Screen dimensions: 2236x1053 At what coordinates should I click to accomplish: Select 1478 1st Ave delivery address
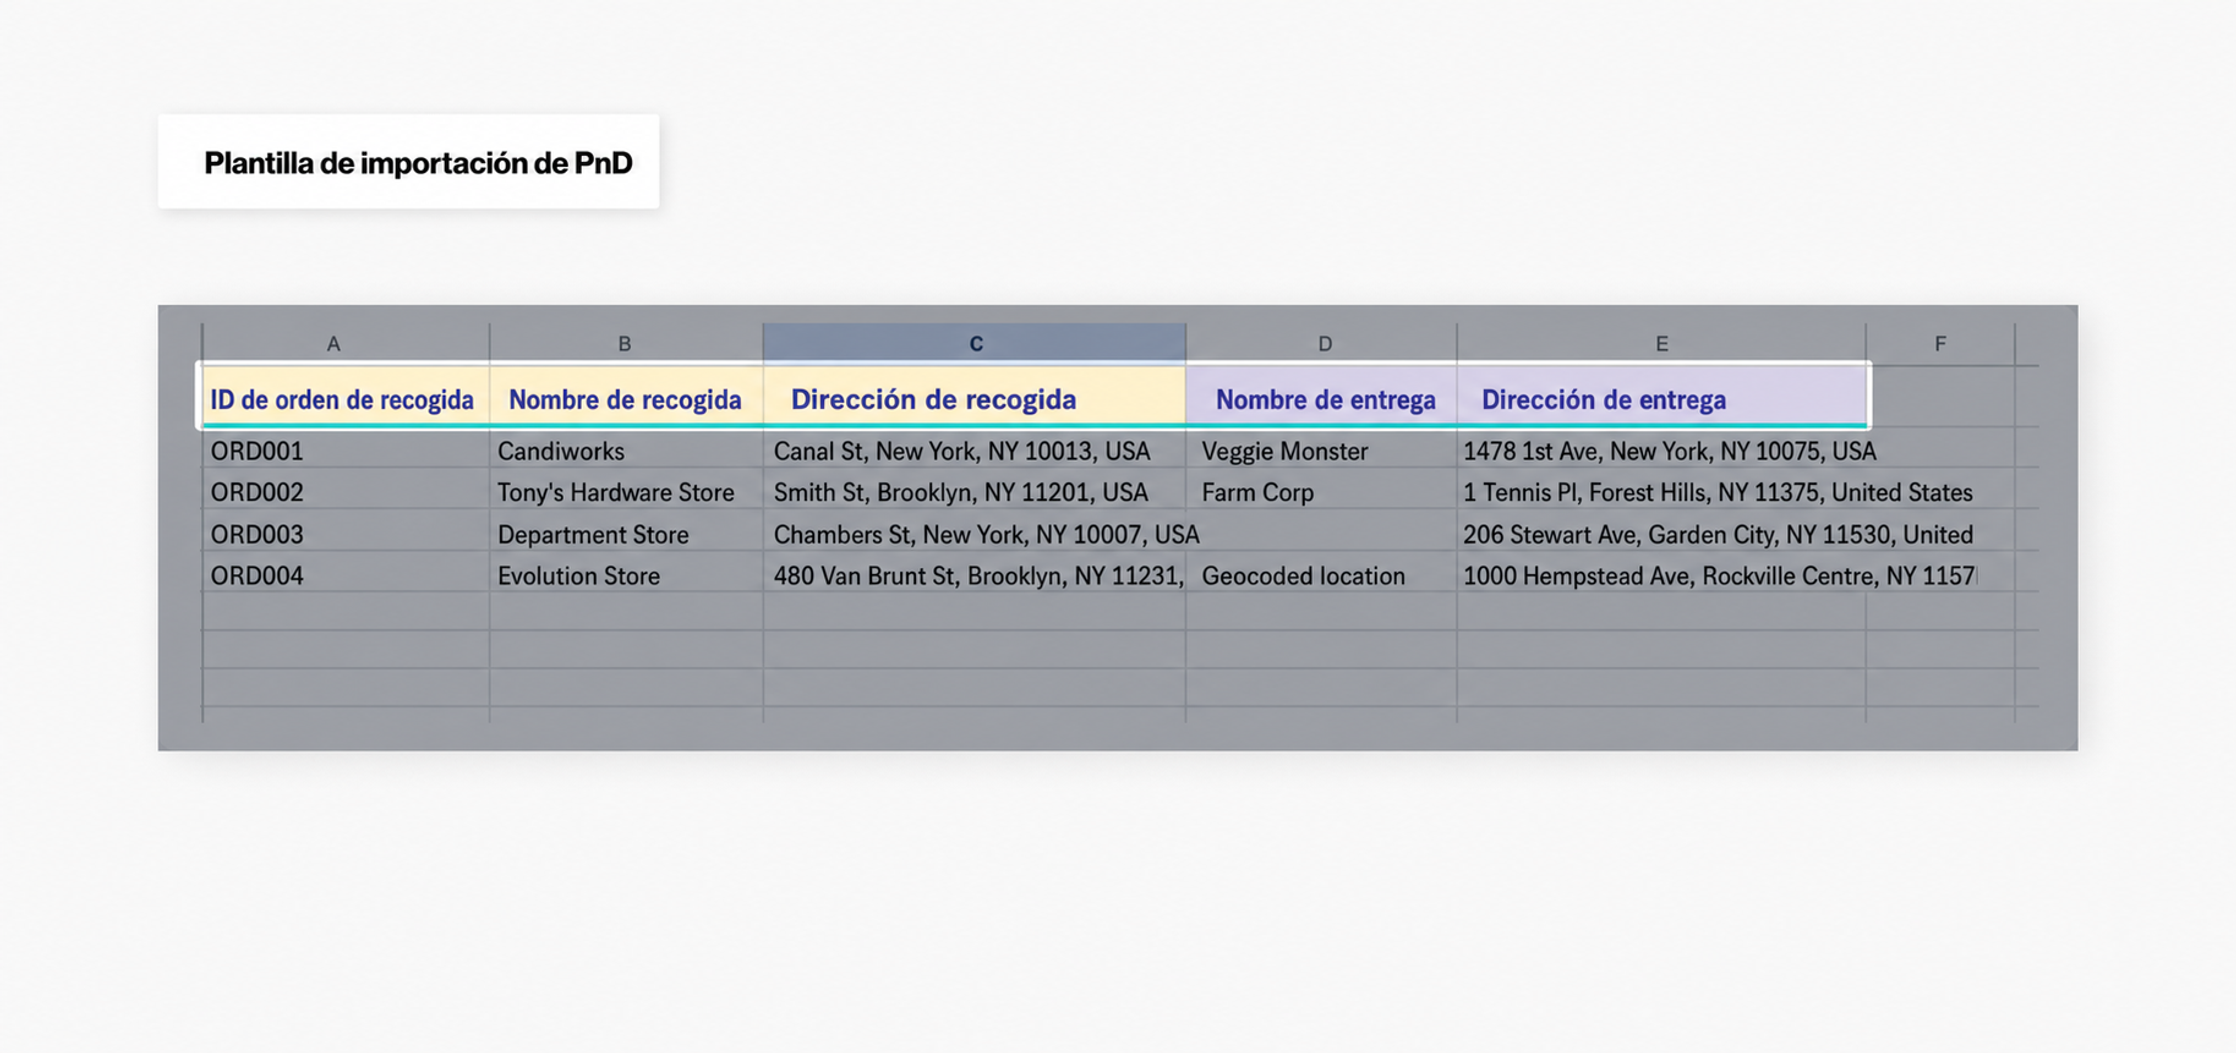[1661, 450]
